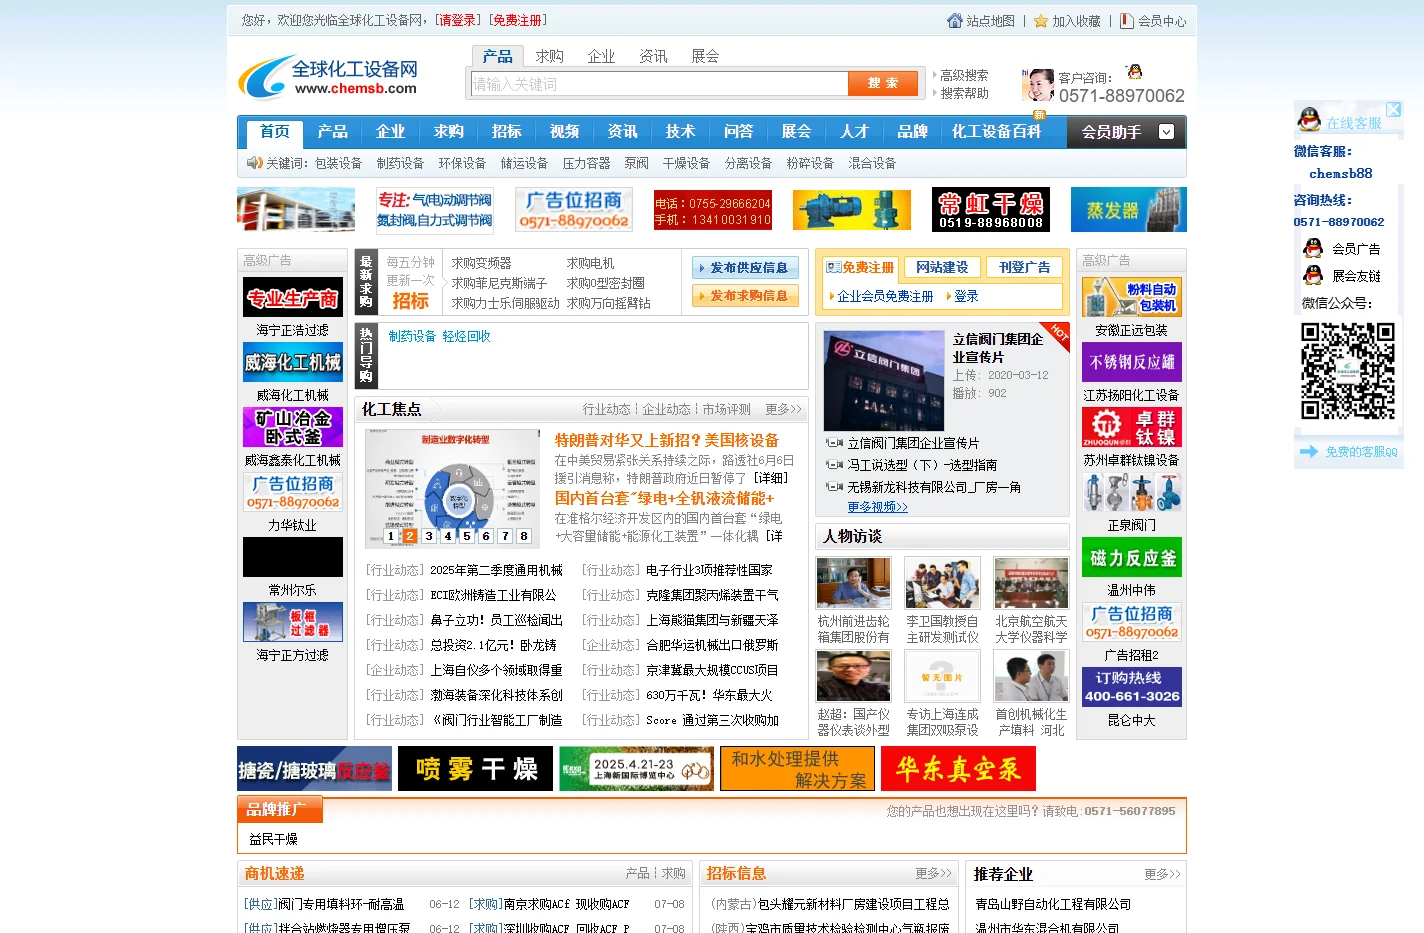The image size is (1424, 933).
Task: Open 求购变频器 purchase request link
Action: click(481, 263)
